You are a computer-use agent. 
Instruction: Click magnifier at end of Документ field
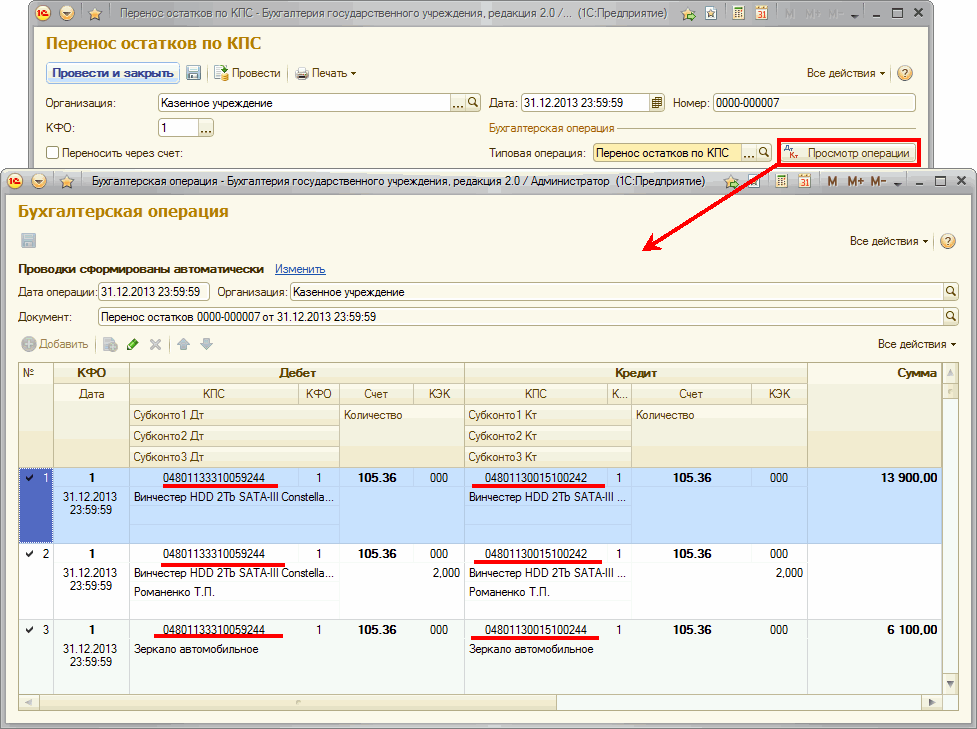(951, 316)
